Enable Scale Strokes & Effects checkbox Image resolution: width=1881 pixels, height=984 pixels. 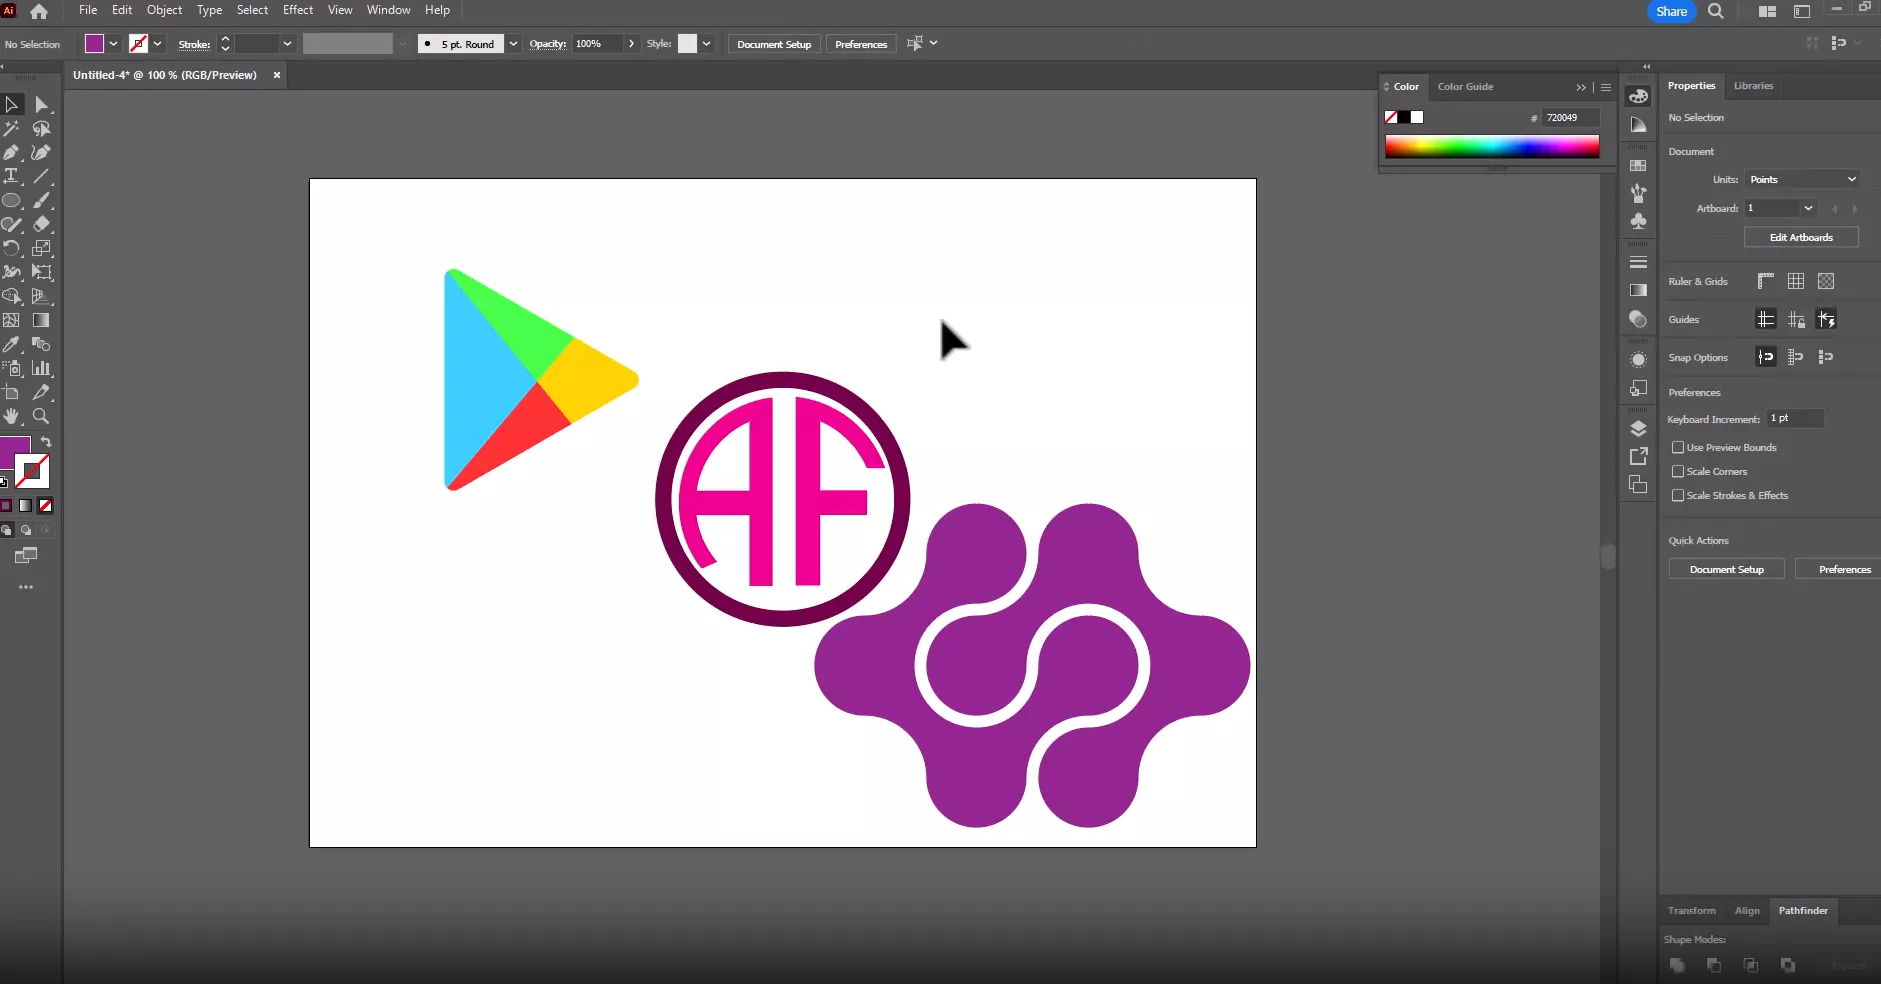click(x=1678, y=495)
